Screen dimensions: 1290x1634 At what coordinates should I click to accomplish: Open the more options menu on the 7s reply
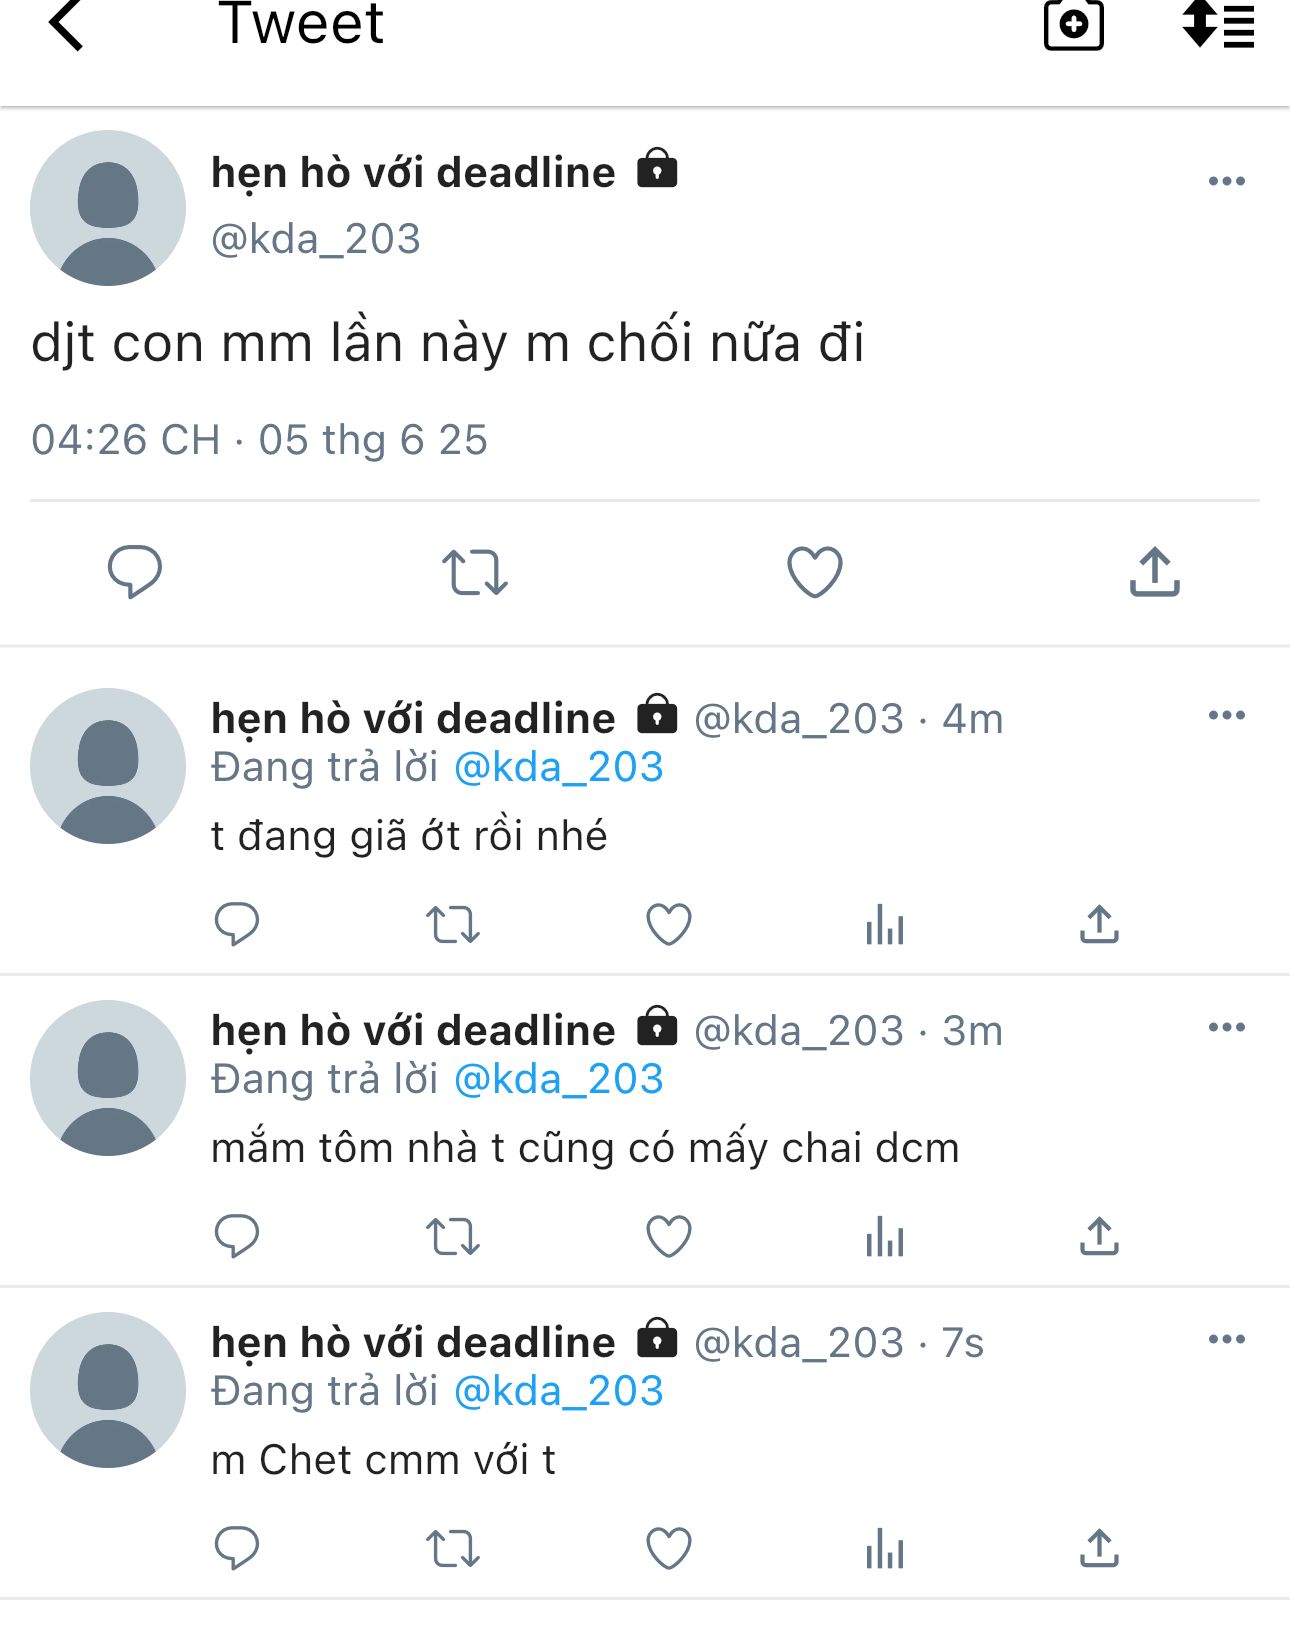point(1226,1339)
